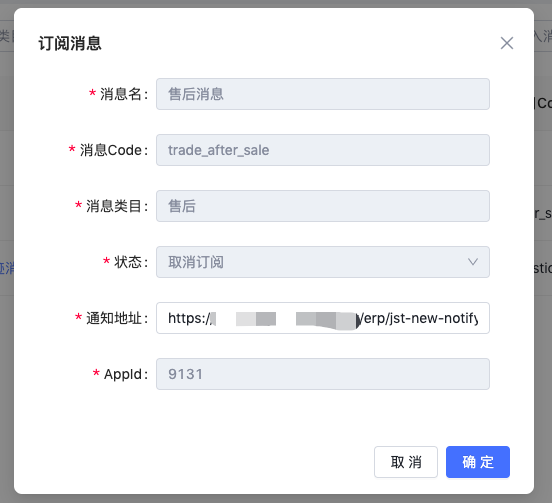This screenshot has width=552, height=503.
Task: Open the 状态 dropdown showing 取消订阅
Action: 323,262
